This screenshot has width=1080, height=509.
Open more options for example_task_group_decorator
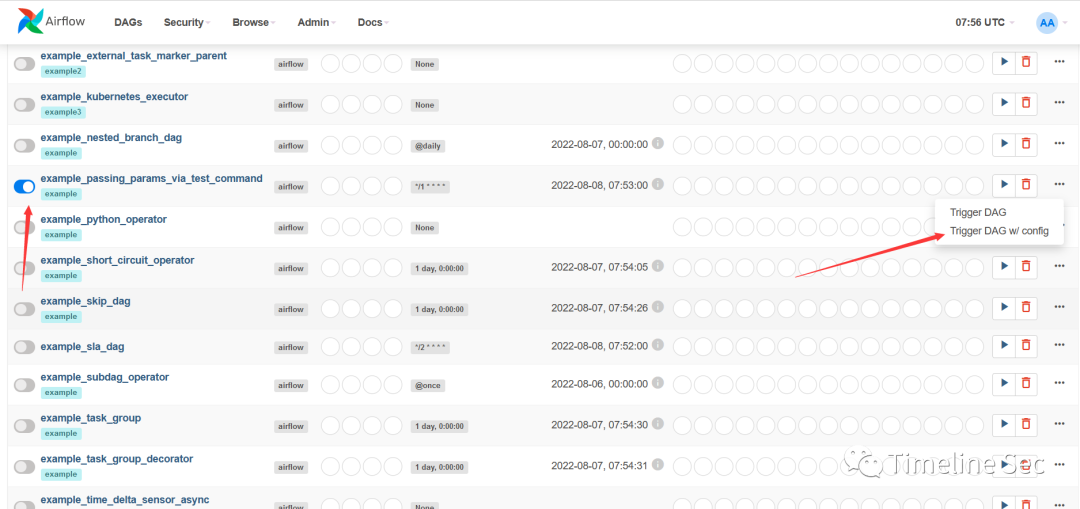[x=1059, y=465]
